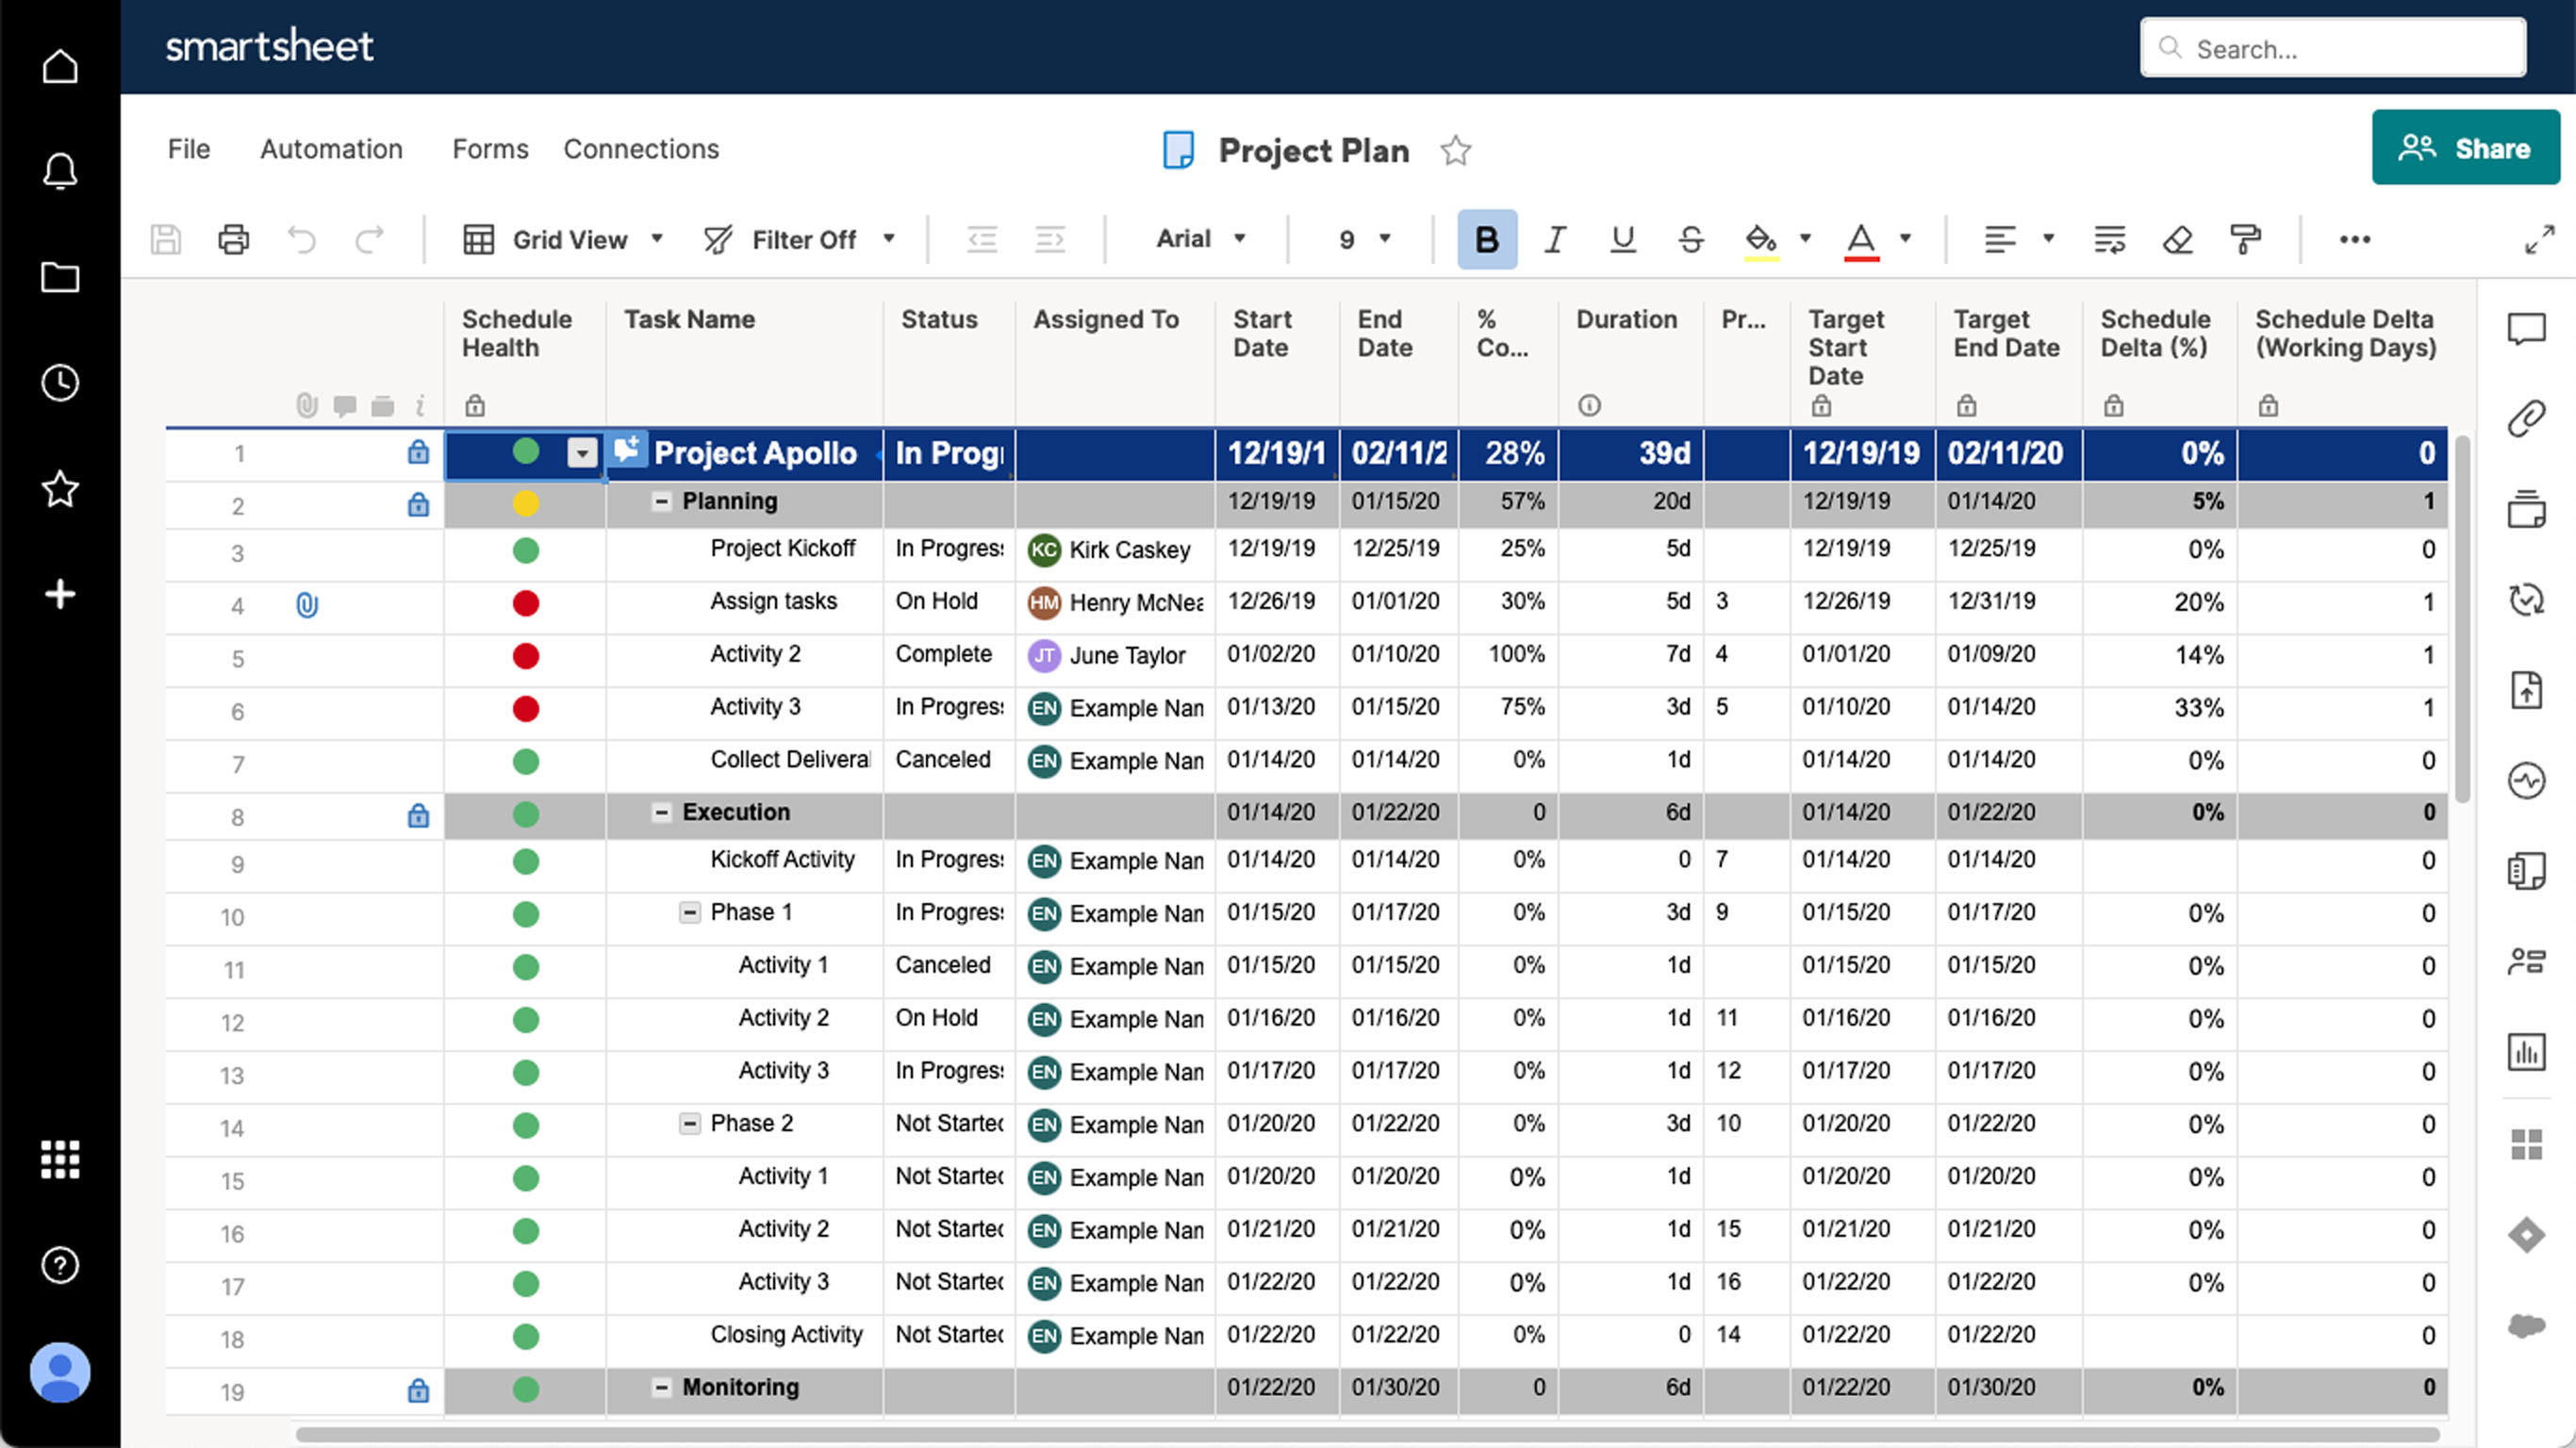Mark Project Plan as favorite star
The width and height of the screenshot is (2576, 1448).
coord(1455,151)
